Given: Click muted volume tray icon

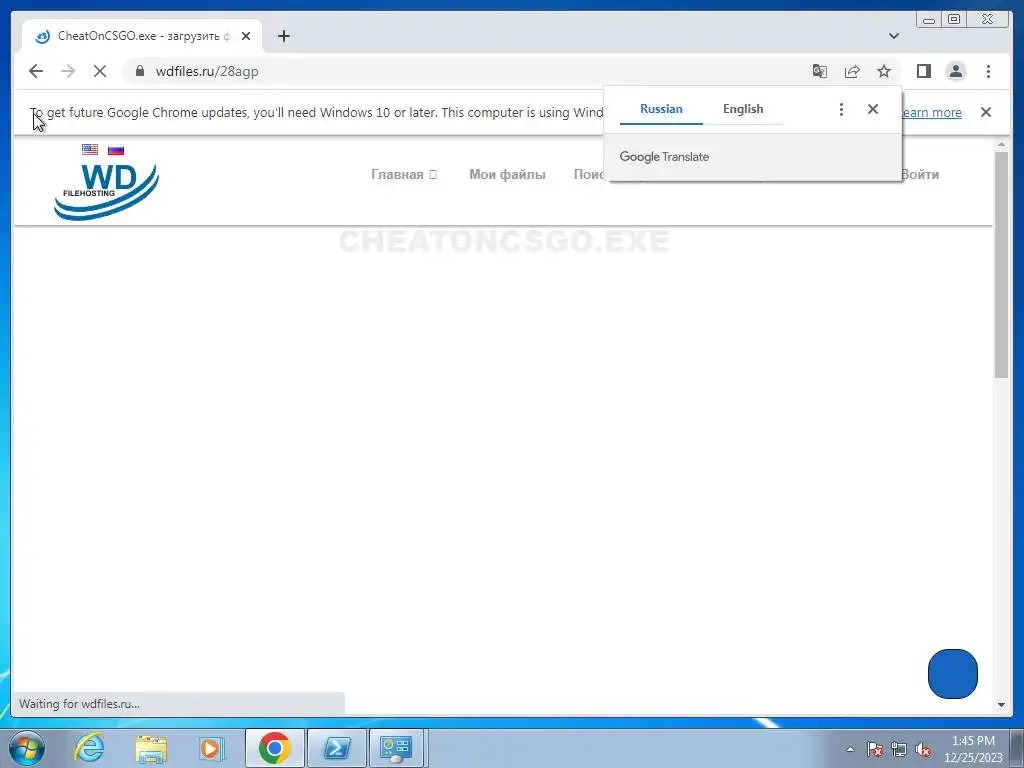Looking at the screenshot, I should click(x=923, y=749).
